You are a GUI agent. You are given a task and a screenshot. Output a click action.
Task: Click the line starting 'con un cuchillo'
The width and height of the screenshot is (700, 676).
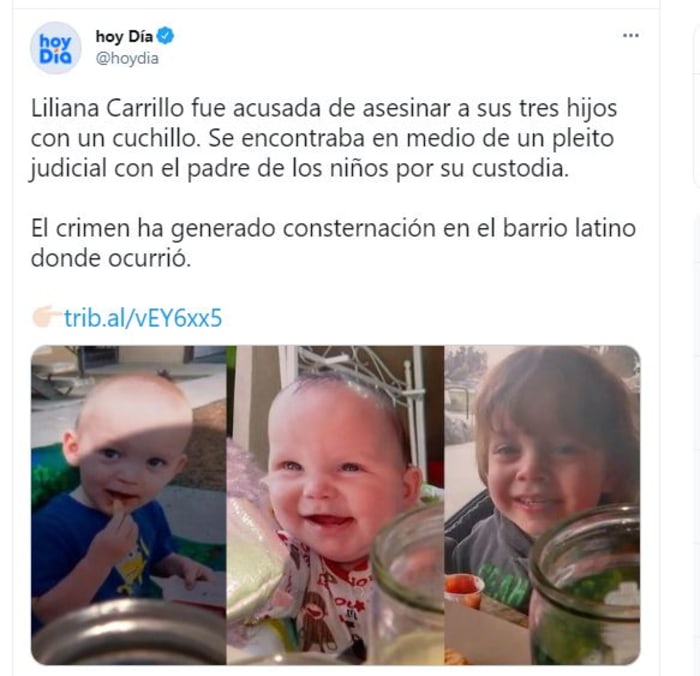(x=322, y=138)
